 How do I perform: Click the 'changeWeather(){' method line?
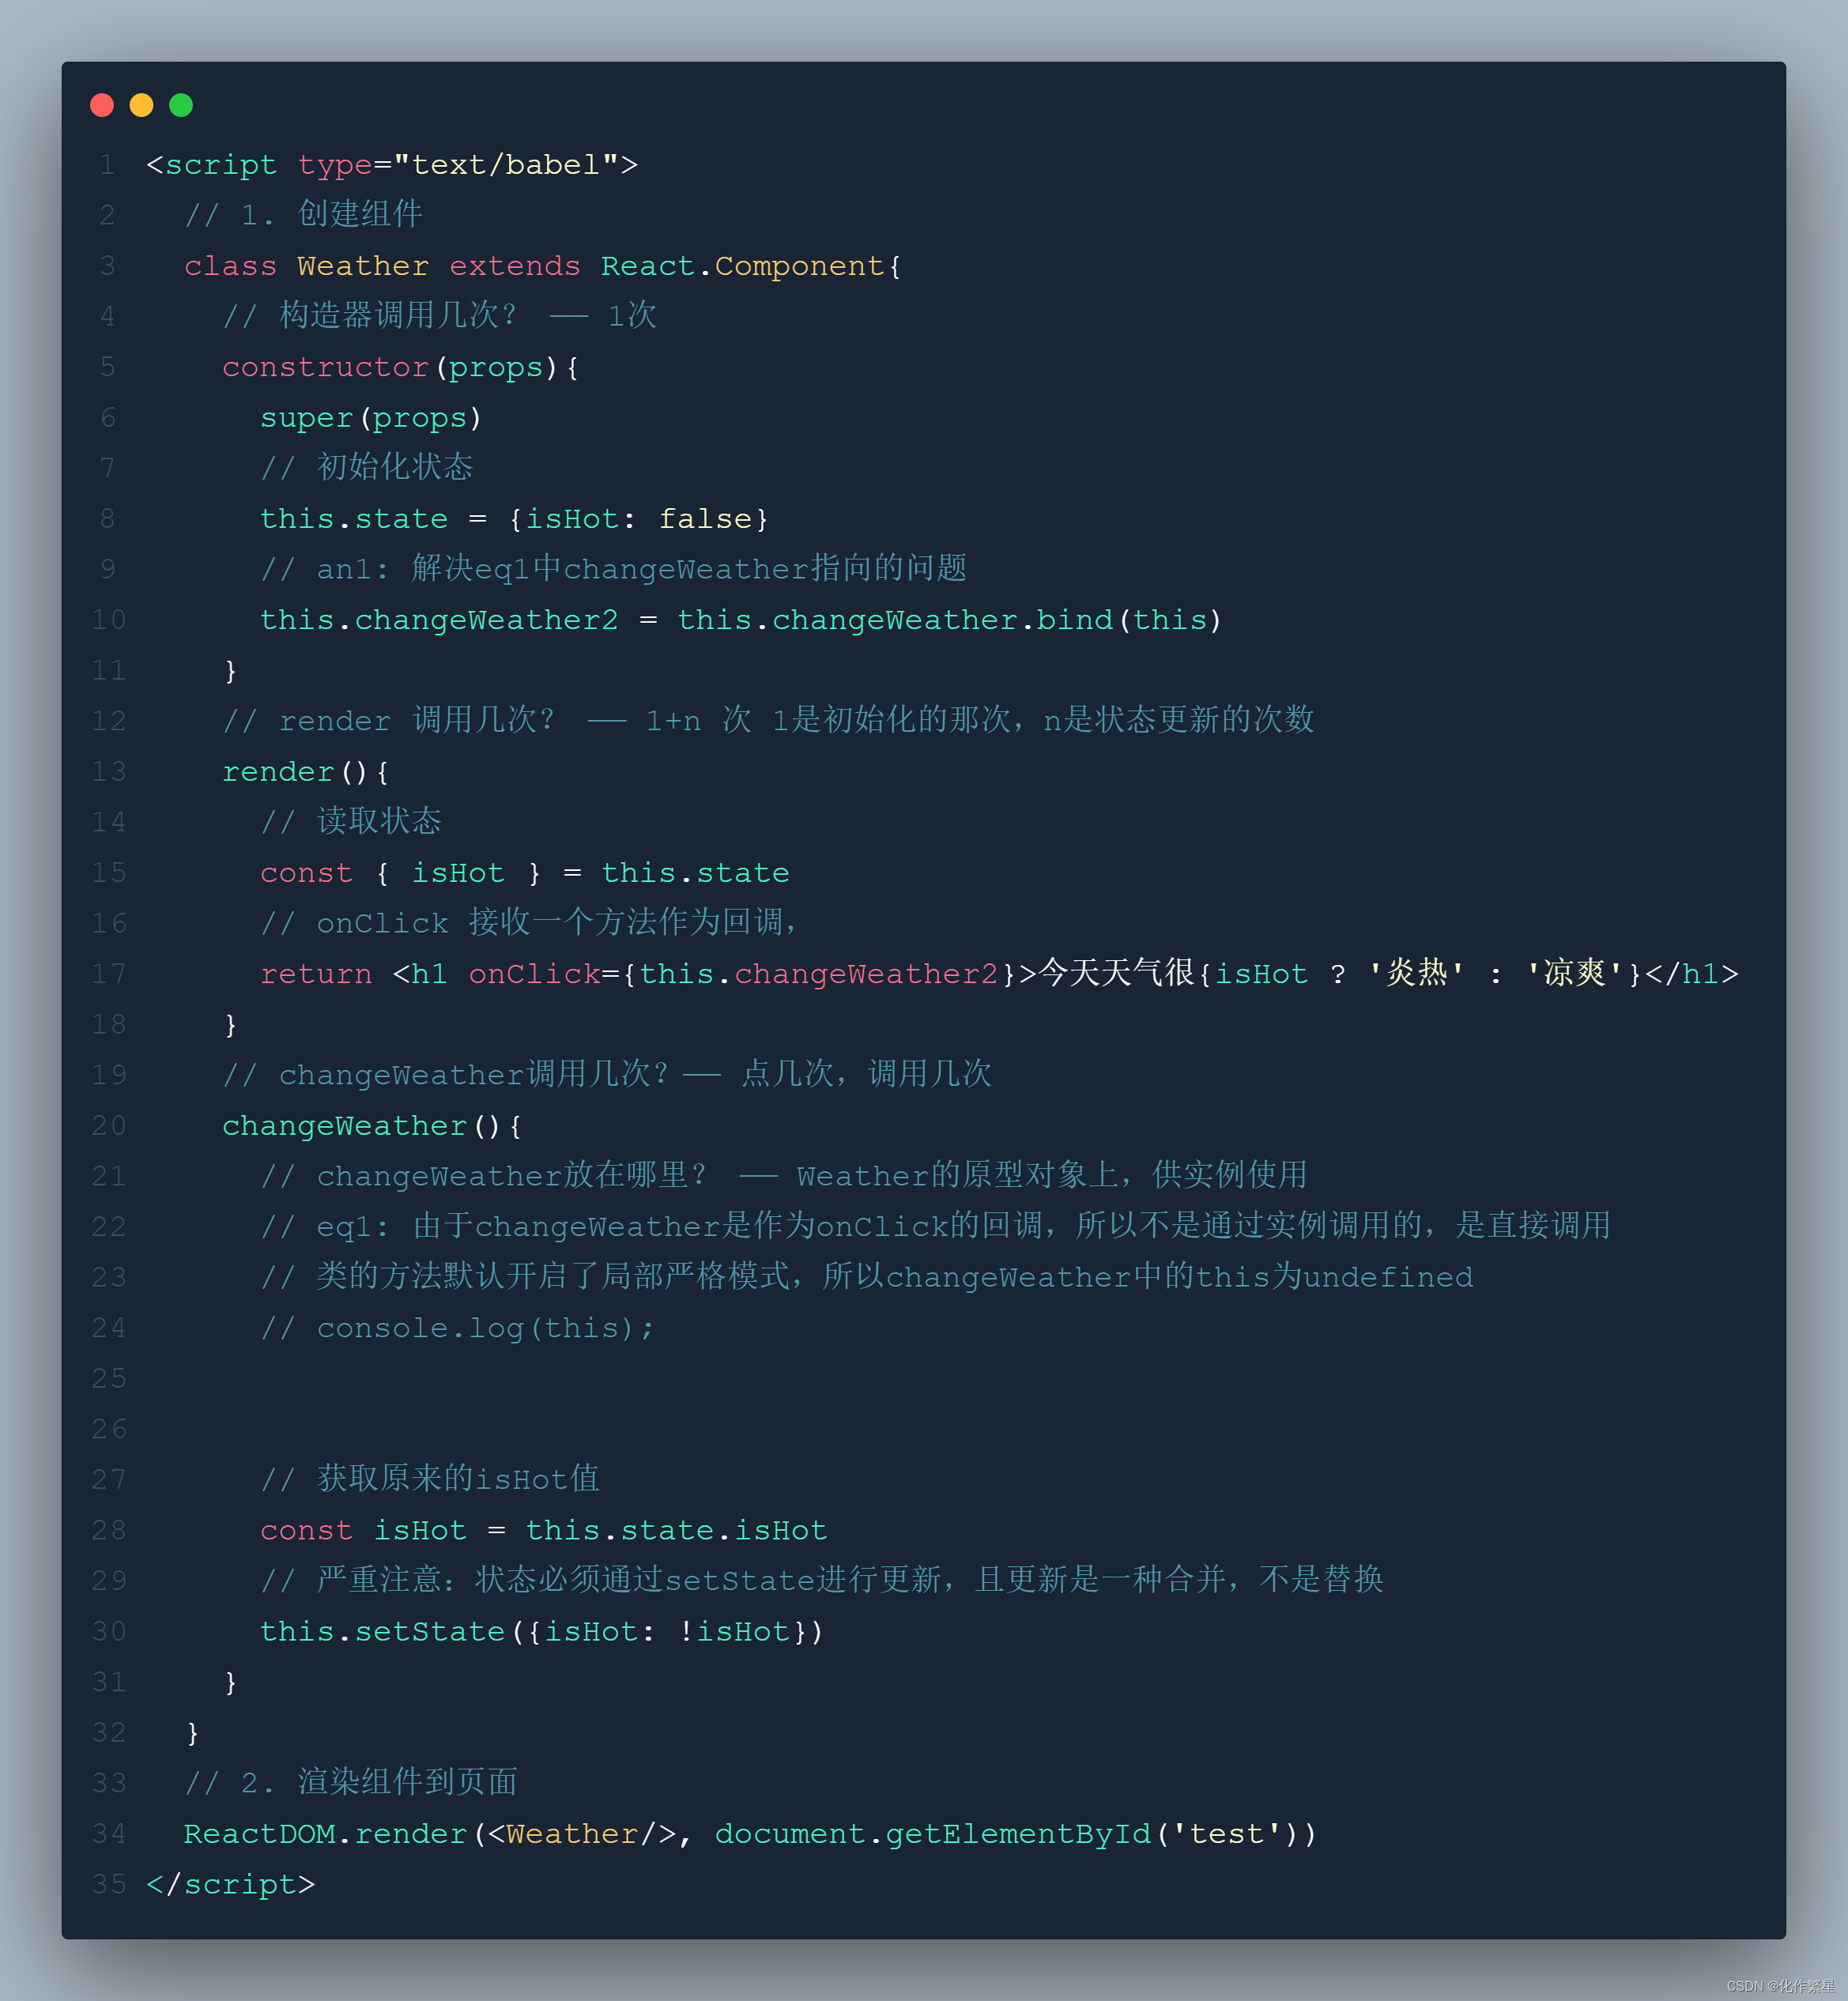coord(371,1126)
